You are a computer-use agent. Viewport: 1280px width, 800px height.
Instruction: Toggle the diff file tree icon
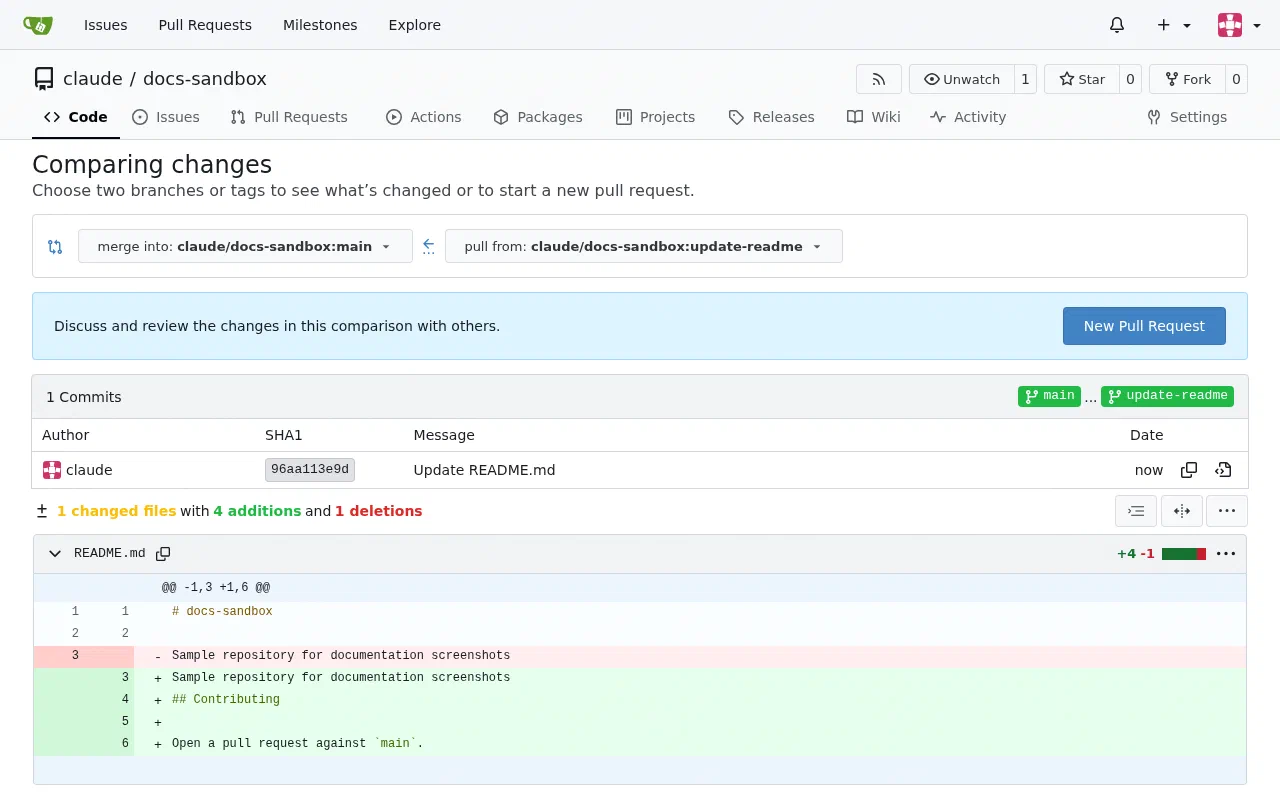(42, 511)
